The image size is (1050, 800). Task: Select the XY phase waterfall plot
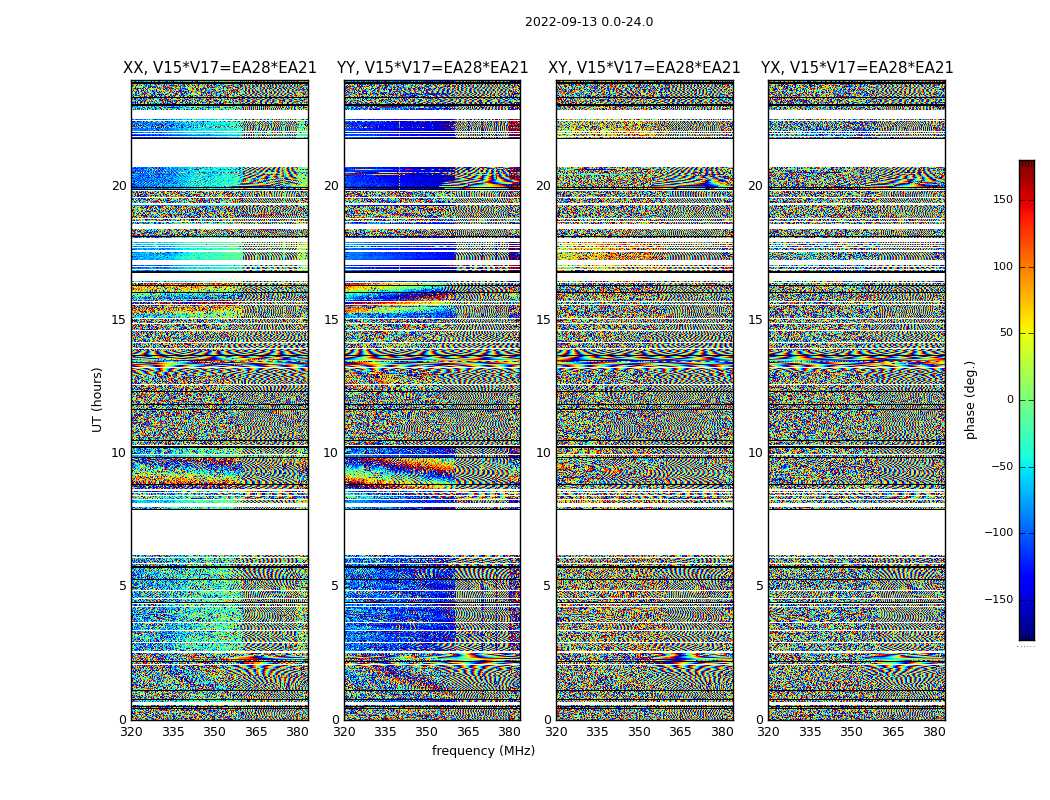[x=644, y=400]
